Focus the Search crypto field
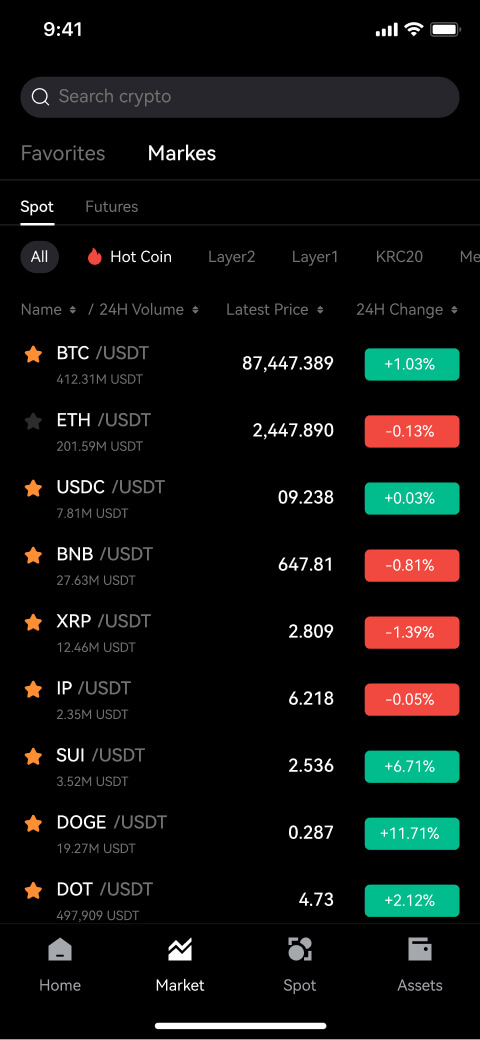Viewport: 480px width, 1040px height. click(240, 98)
